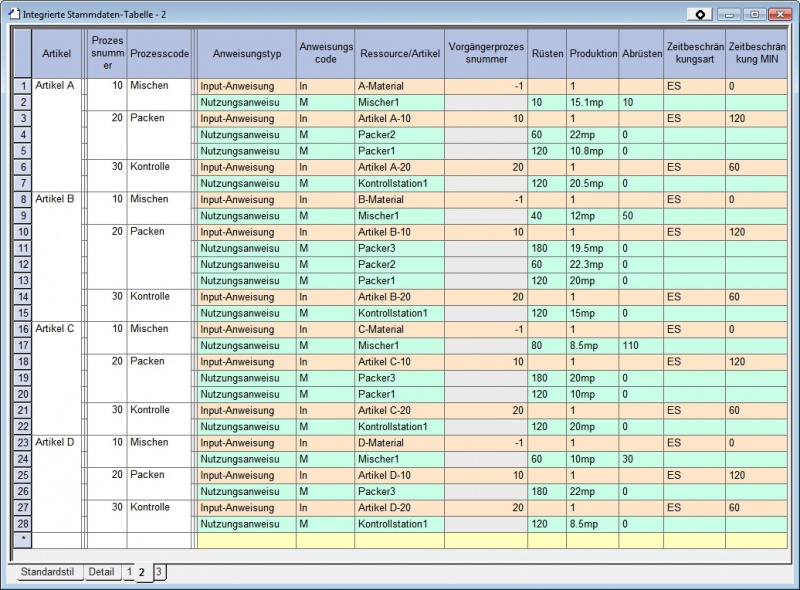The image size is (800, 590).
Task: Maximize the Integrierte Stammdaten-Tabelle window
Action: click(753, 14)
